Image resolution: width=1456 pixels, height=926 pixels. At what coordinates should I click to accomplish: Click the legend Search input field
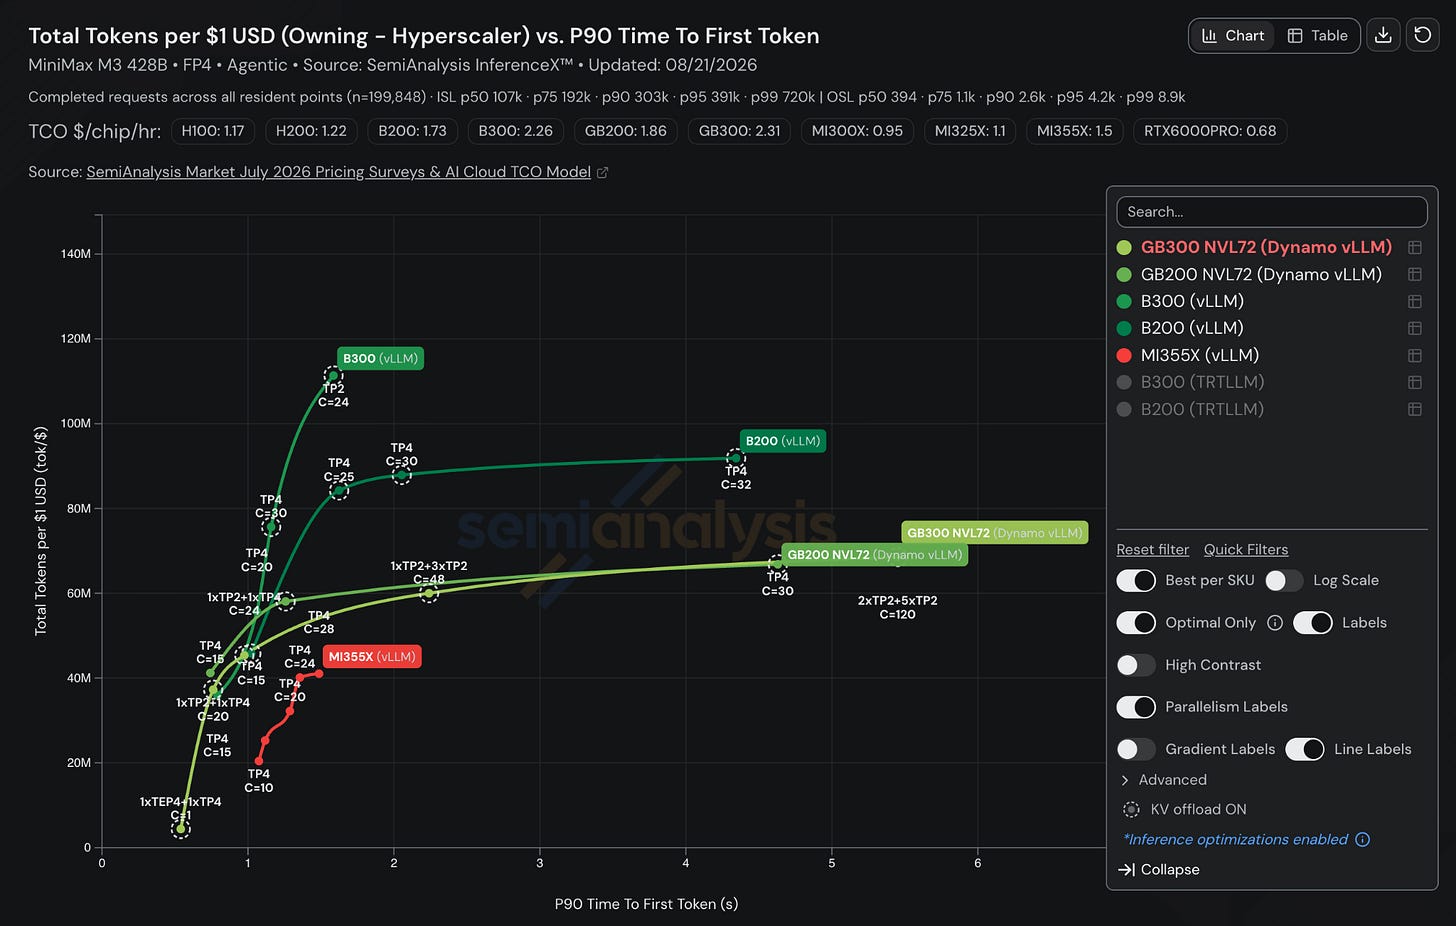pyautogui.click(x=1272, y=212)
